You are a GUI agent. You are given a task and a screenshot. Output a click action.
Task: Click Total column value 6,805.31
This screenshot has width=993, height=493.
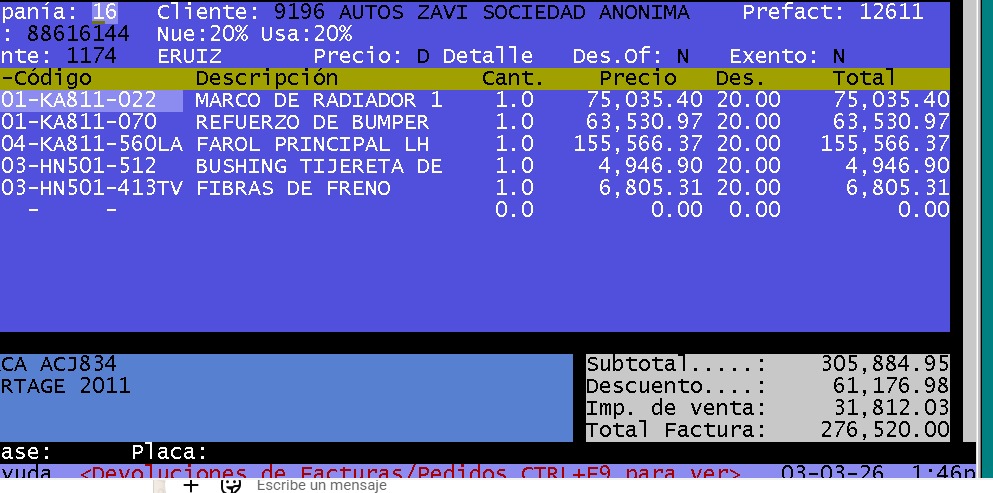pyautogui.click(x=897, y=188)
